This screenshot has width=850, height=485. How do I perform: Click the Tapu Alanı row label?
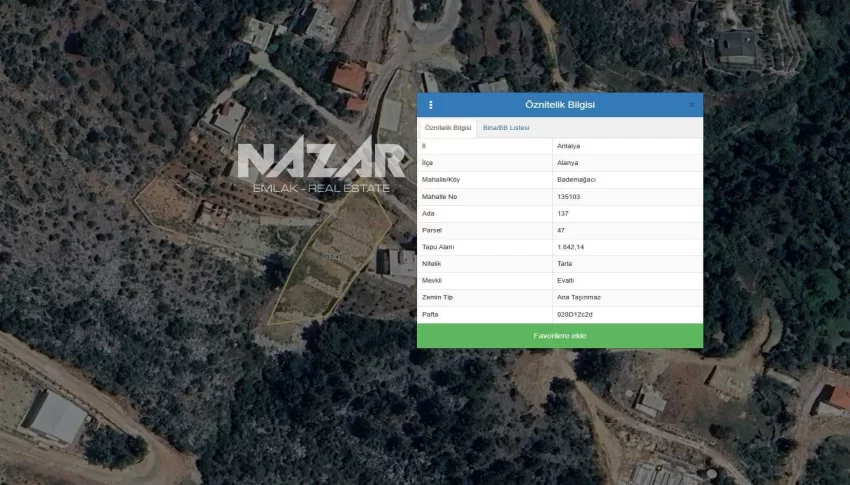tap(438, 247)
